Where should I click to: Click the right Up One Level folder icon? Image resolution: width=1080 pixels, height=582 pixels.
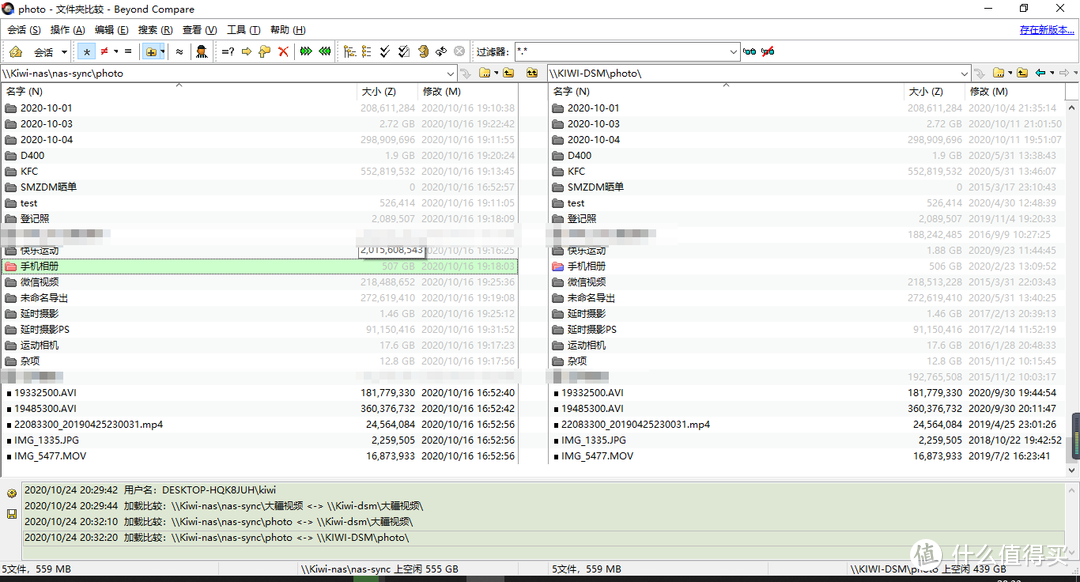[1023, 73]
